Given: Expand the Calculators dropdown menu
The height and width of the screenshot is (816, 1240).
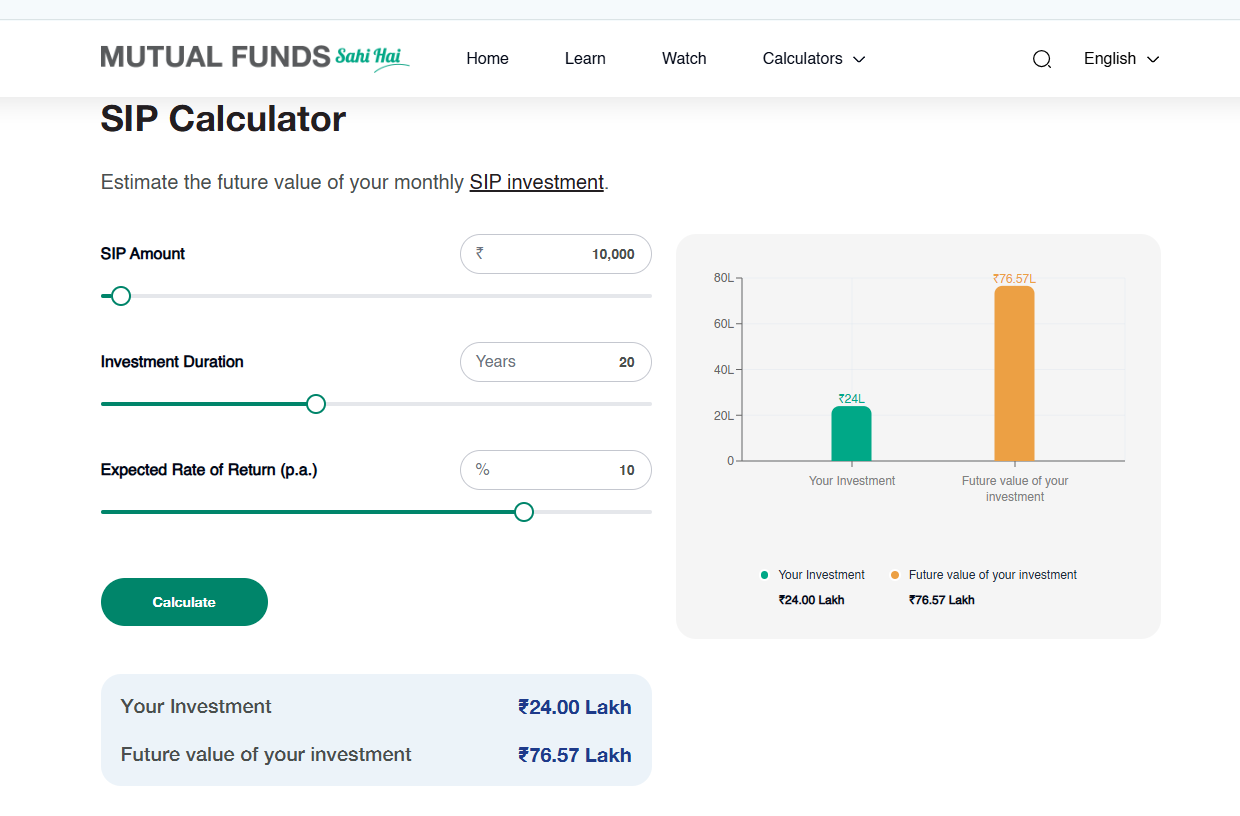Looking at the screenshot, I should 802,59.
